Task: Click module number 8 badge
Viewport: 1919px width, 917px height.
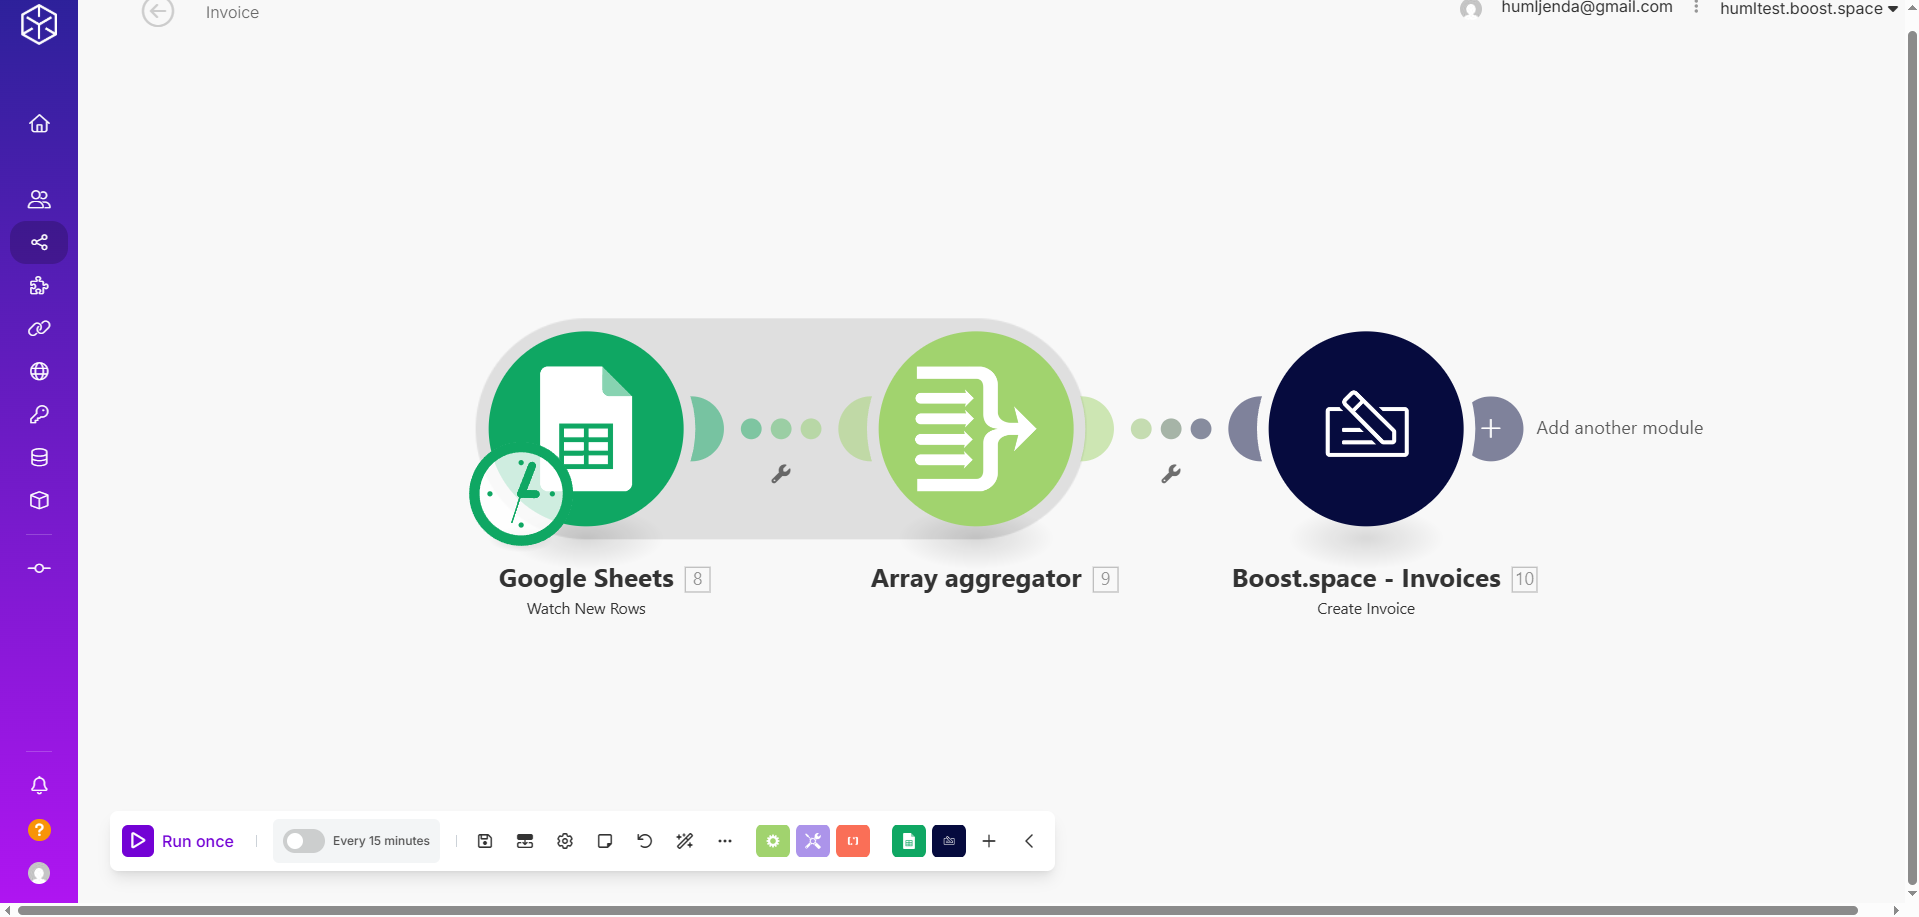Action: coord(697,579)
